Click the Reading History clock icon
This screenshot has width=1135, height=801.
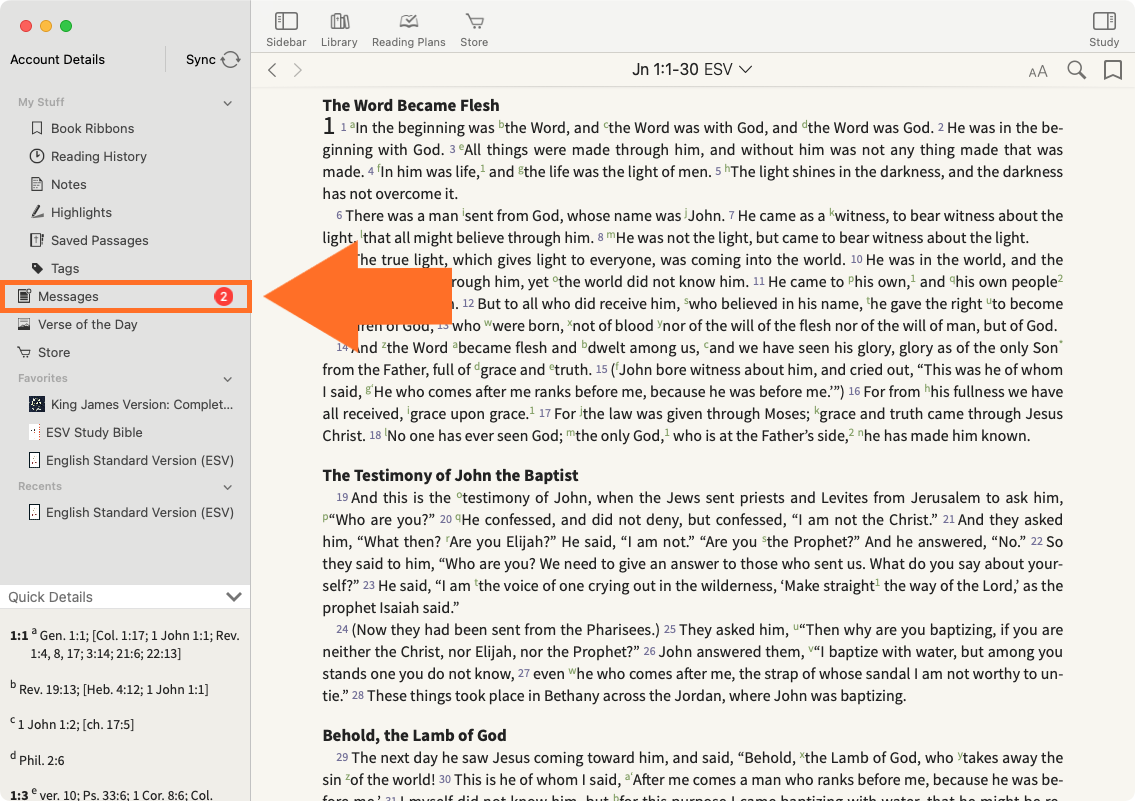pyautogui.click(x=36, y=156)
